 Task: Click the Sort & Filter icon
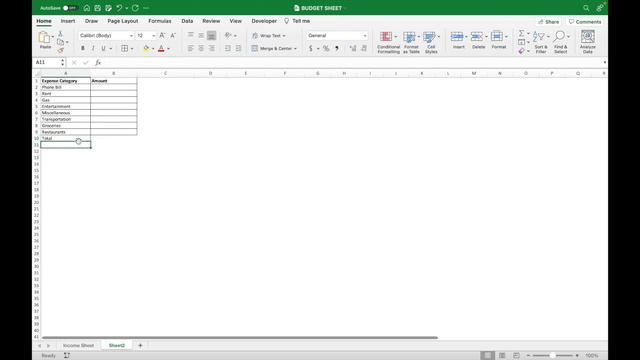[x=539, y=37]
